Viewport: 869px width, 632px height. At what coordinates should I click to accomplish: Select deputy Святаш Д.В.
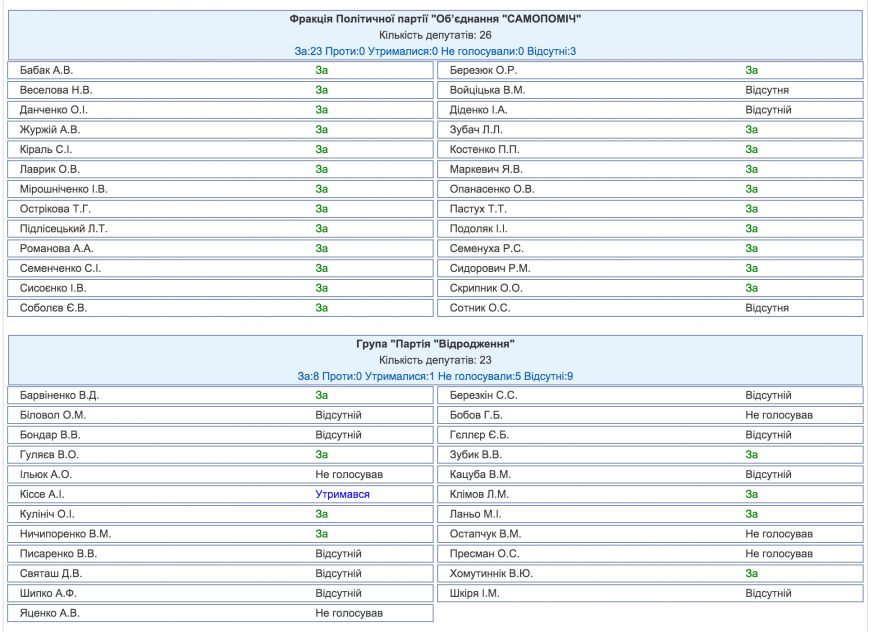pos(50,573)
